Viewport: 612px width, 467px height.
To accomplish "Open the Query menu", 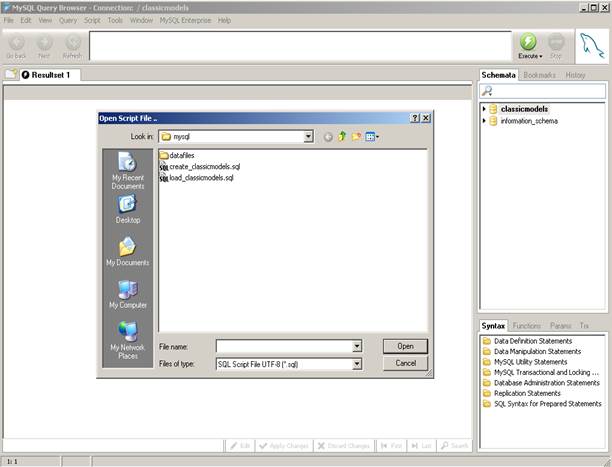I will coord(68,20).
